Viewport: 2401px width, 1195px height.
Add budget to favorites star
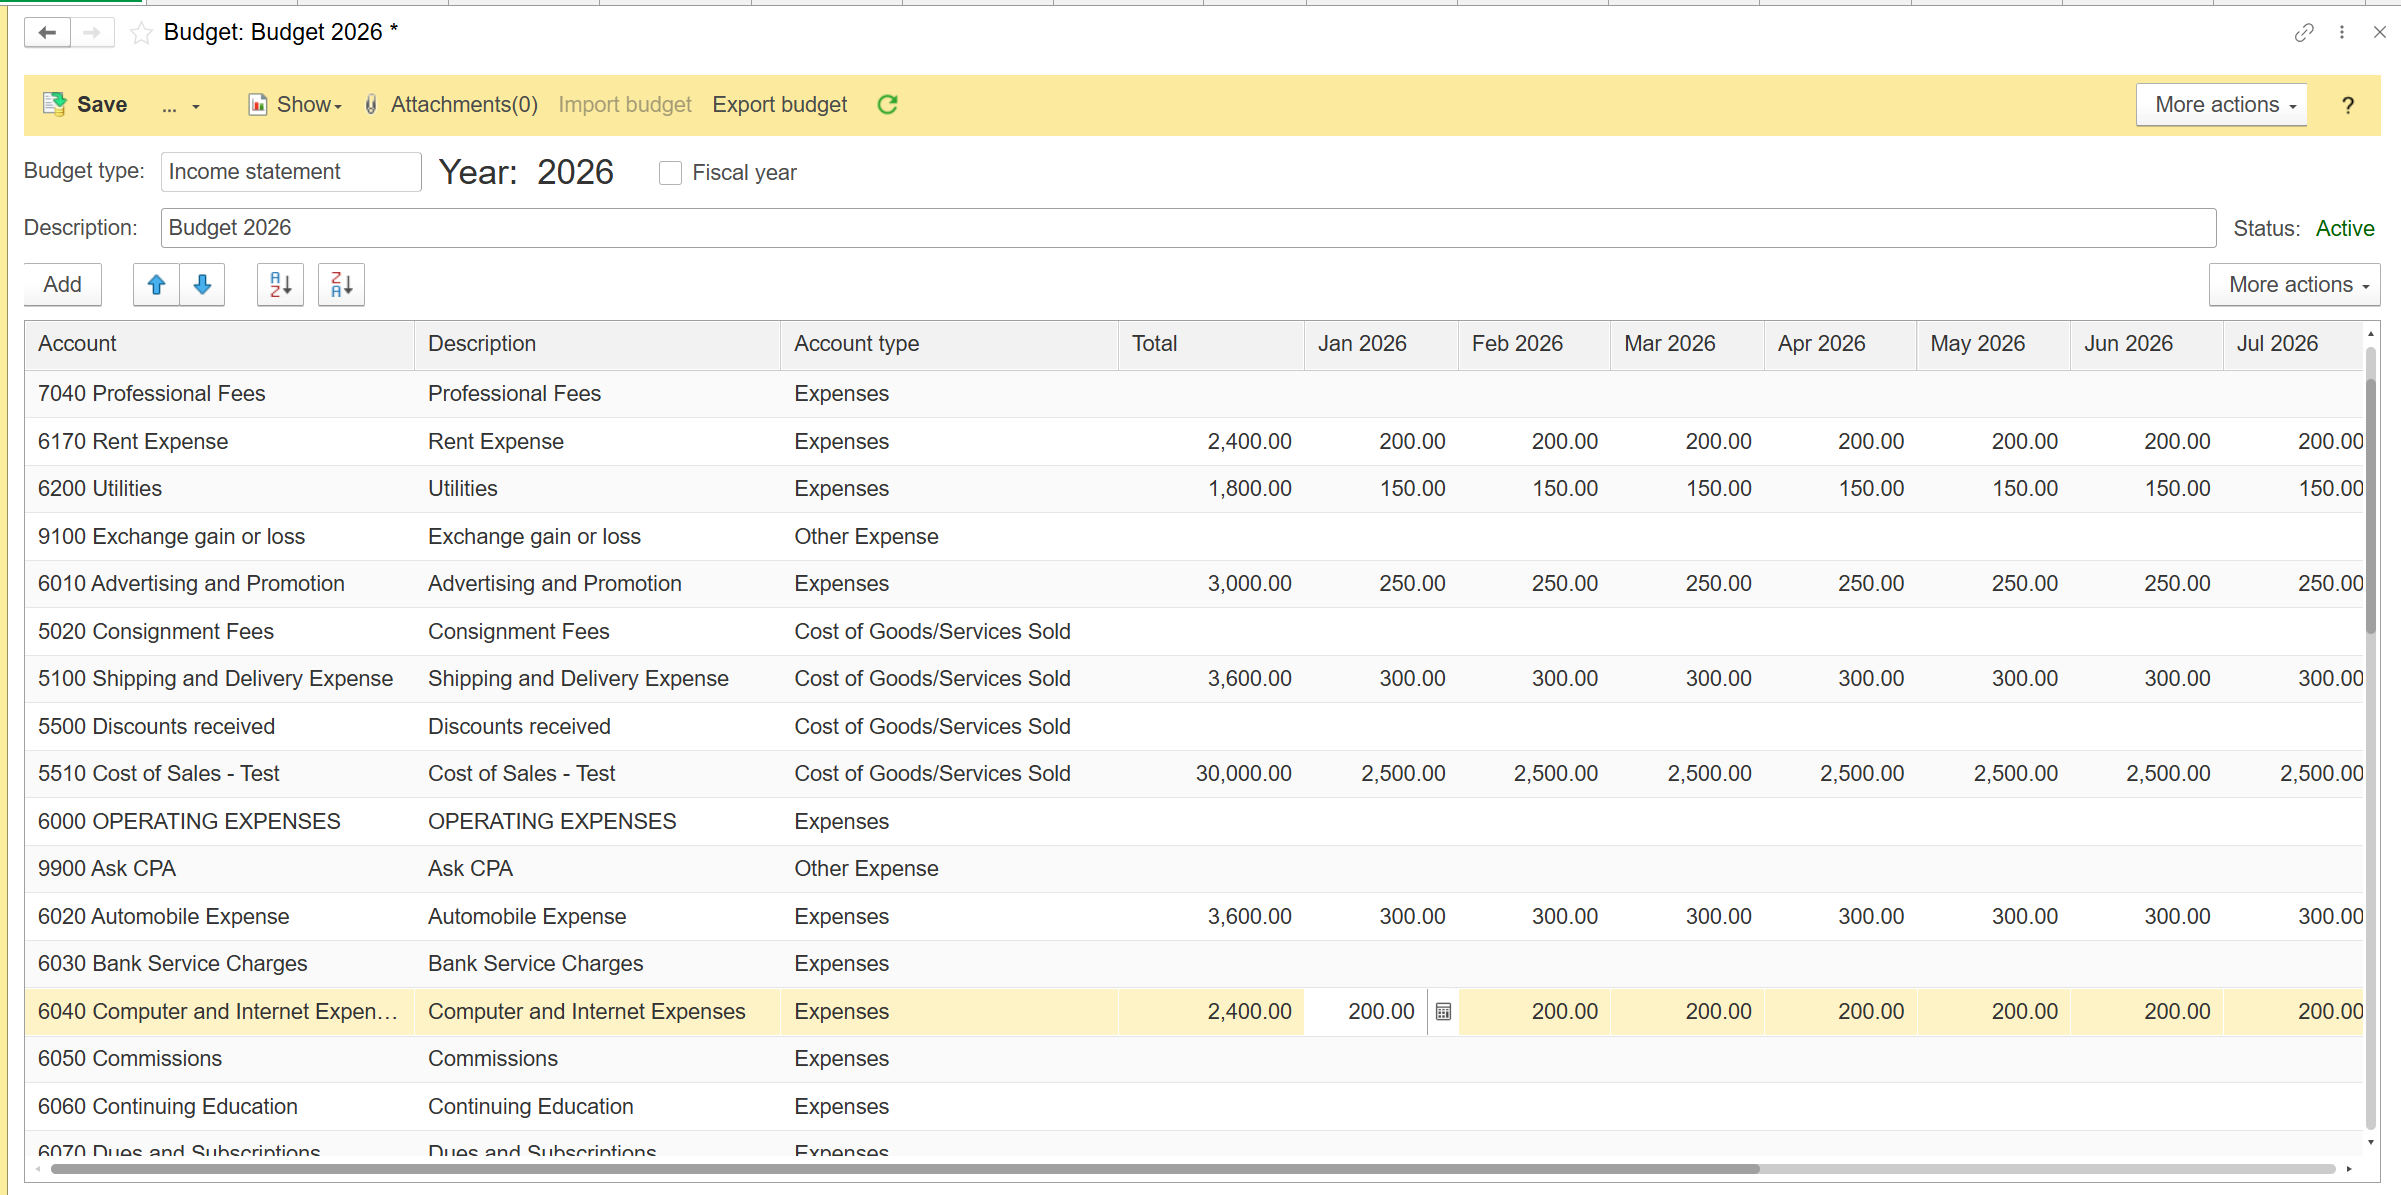pyautogui.click(x=141, y=33)
